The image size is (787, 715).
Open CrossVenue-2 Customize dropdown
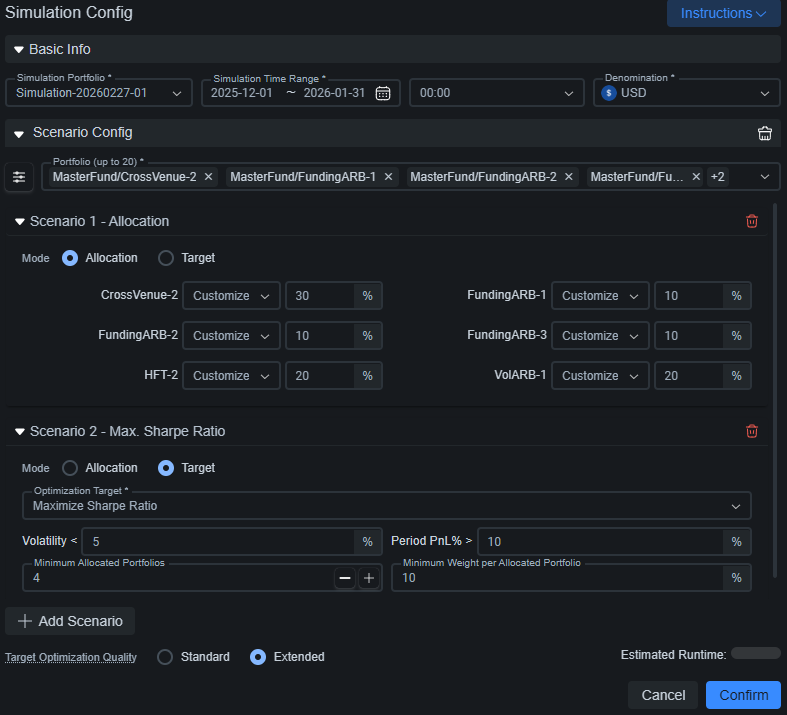coord(231,296)
